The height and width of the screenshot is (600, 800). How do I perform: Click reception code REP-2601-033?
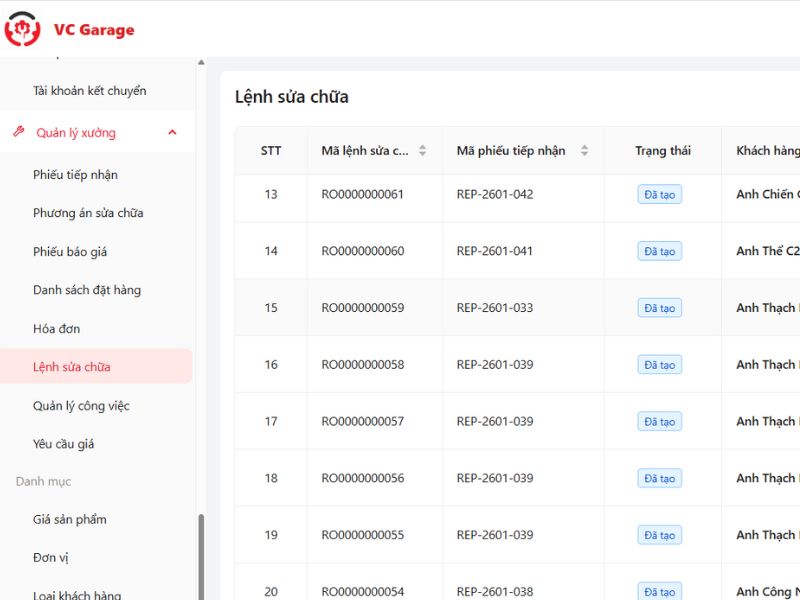(x=494, y=308)
